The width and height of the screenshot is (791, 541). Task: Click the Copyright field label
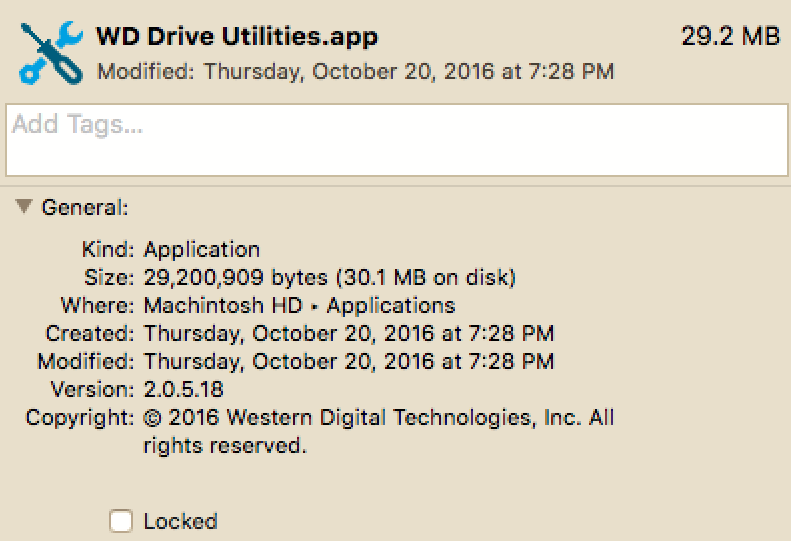(80, 418)
